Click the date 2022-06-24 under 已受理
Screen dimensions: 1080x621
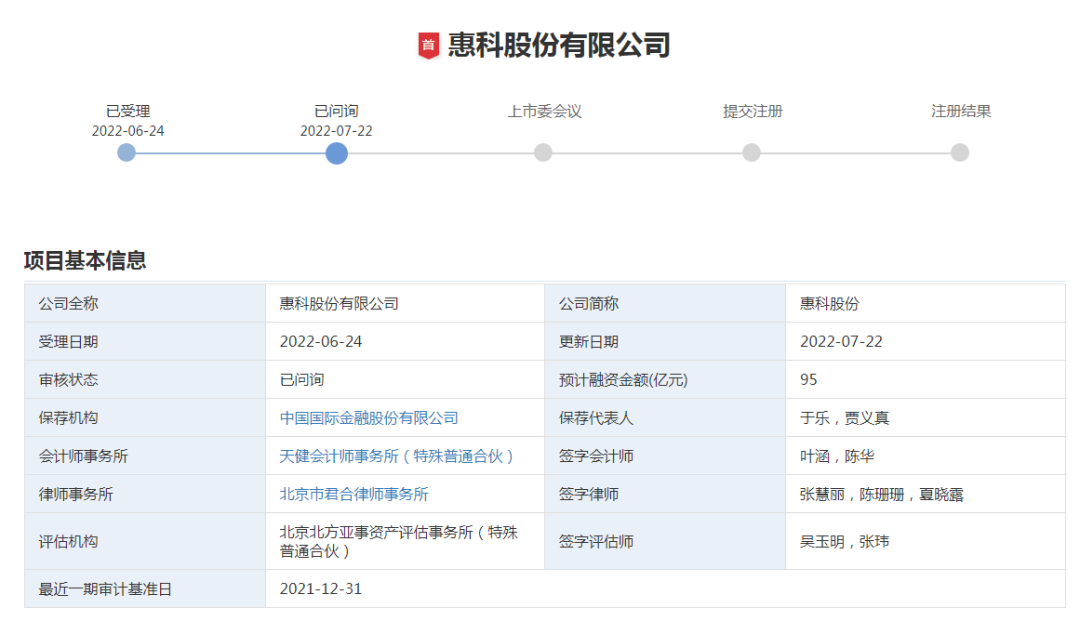click(128, 131)
